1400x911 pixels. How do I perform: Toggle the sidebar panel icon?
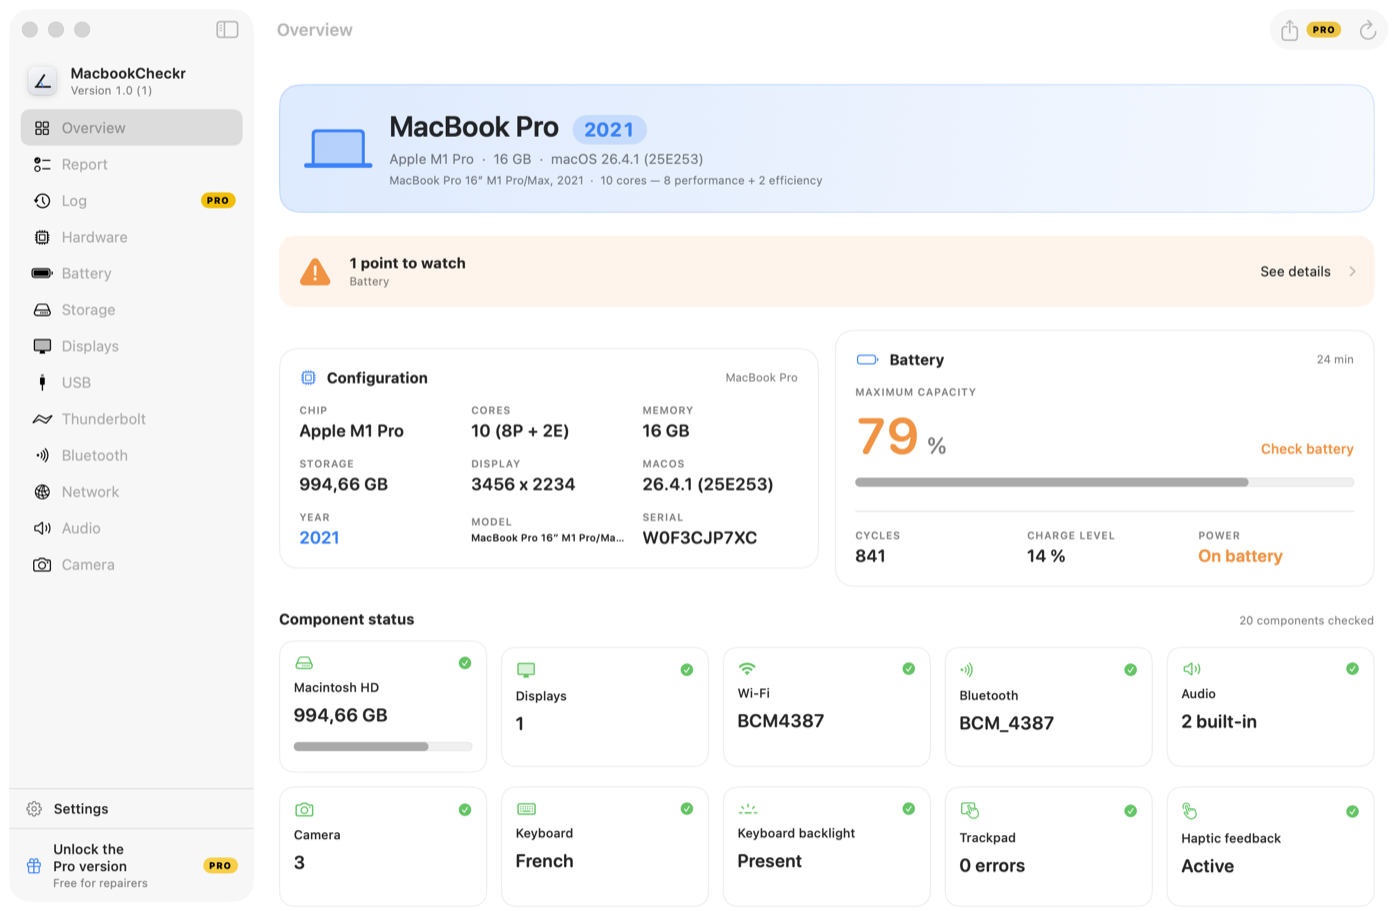click(227, 29)
